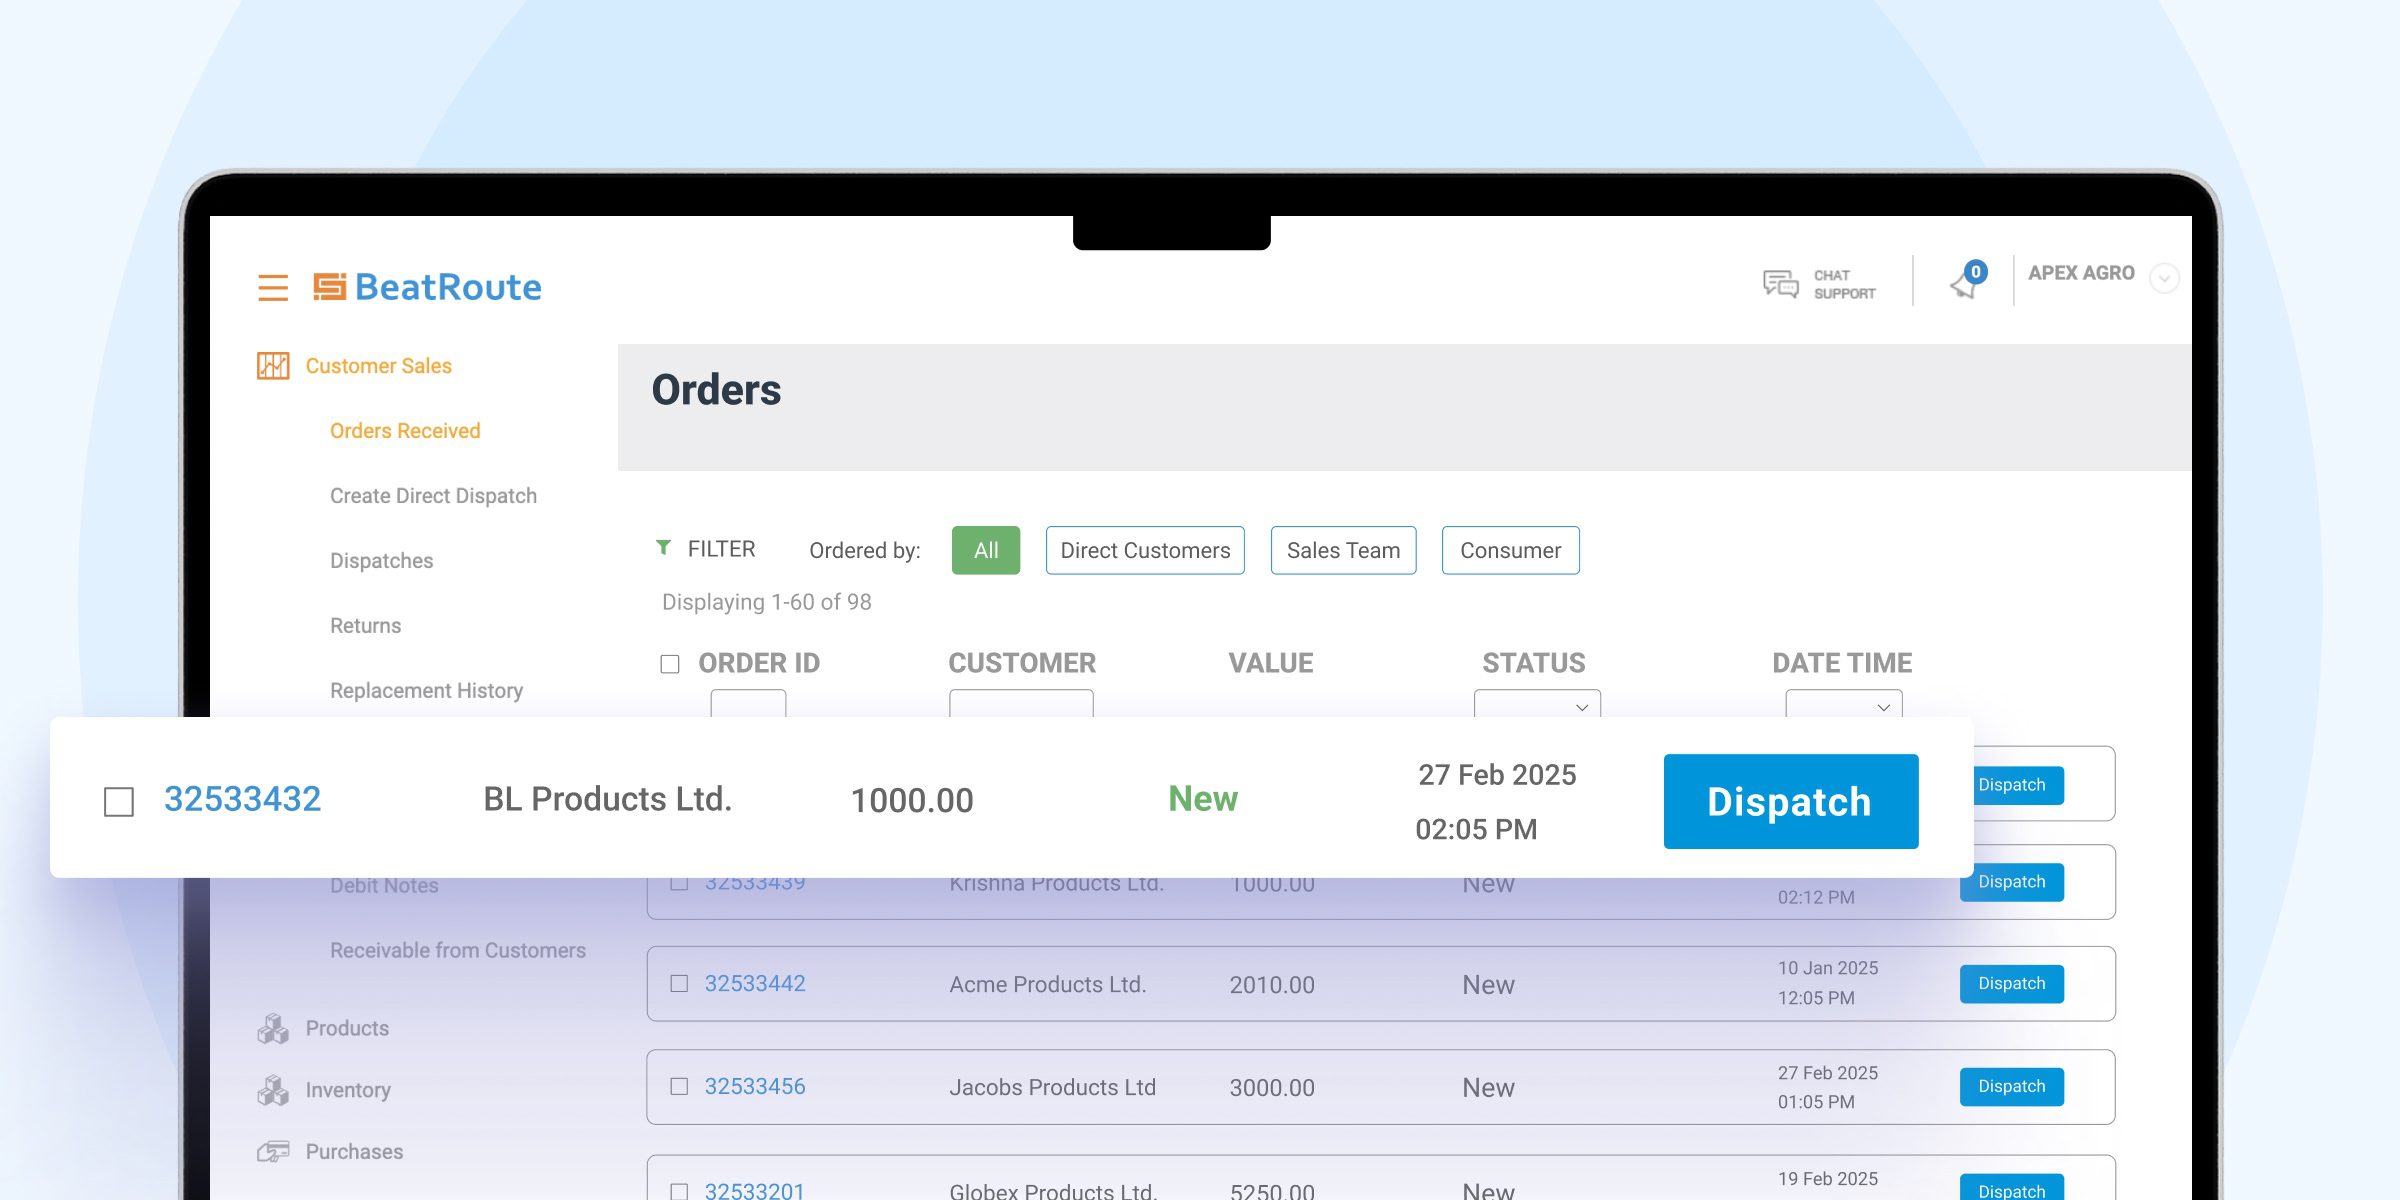Click the Acme Products Ltd. customer cell
This screenshot has height=1200, width=2400.
tap(1047, 985)
